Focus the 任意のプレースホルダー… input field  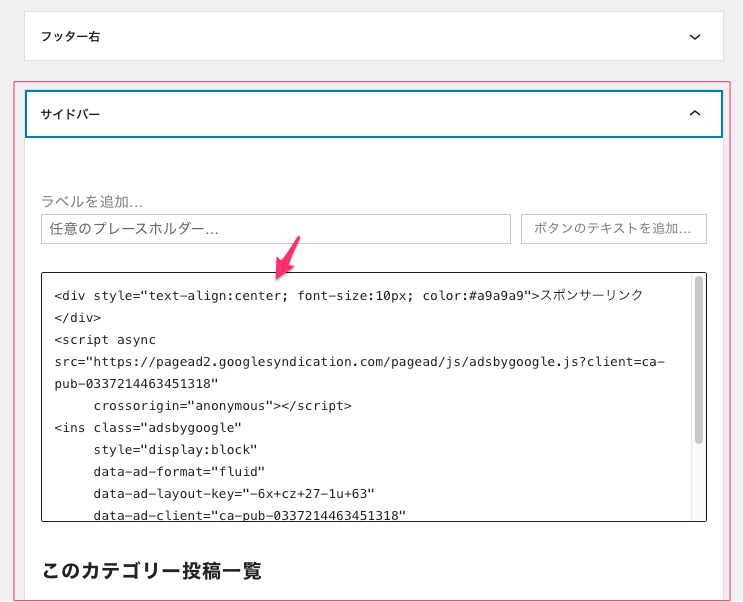[x=275, y=229]
